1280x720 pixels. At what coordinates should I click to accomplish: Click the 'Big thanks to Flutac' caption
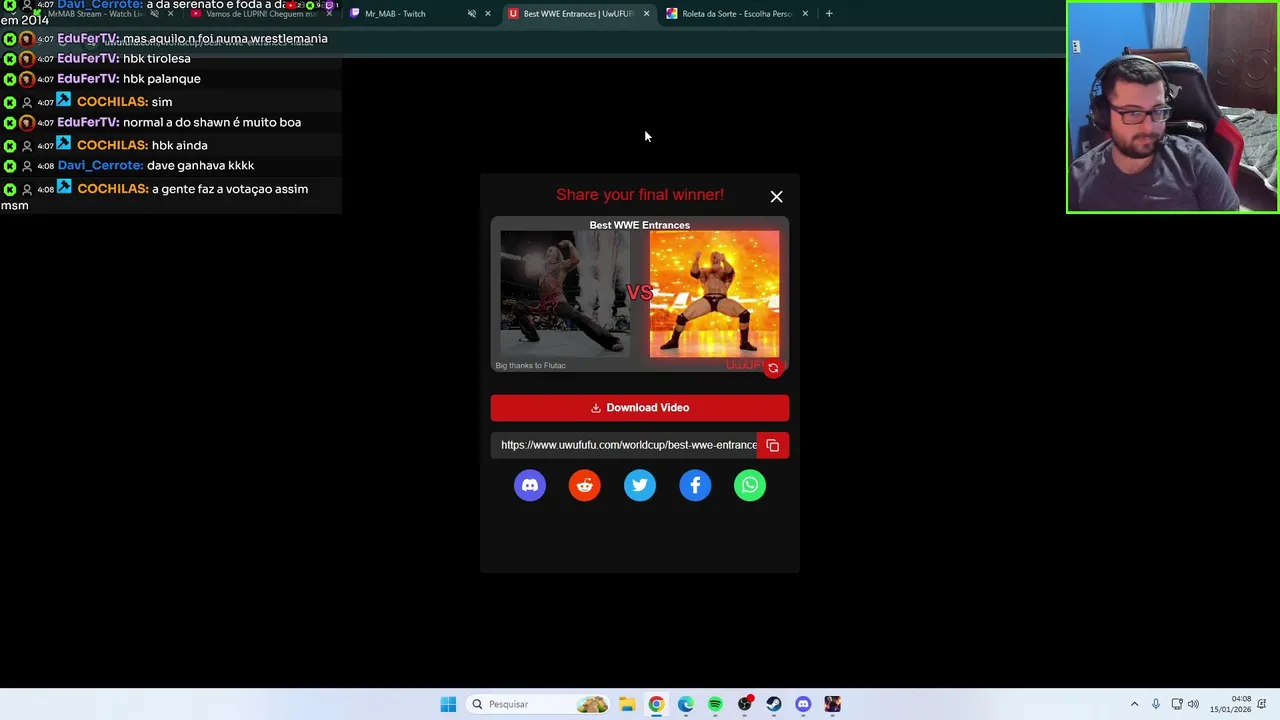[530, 366]
